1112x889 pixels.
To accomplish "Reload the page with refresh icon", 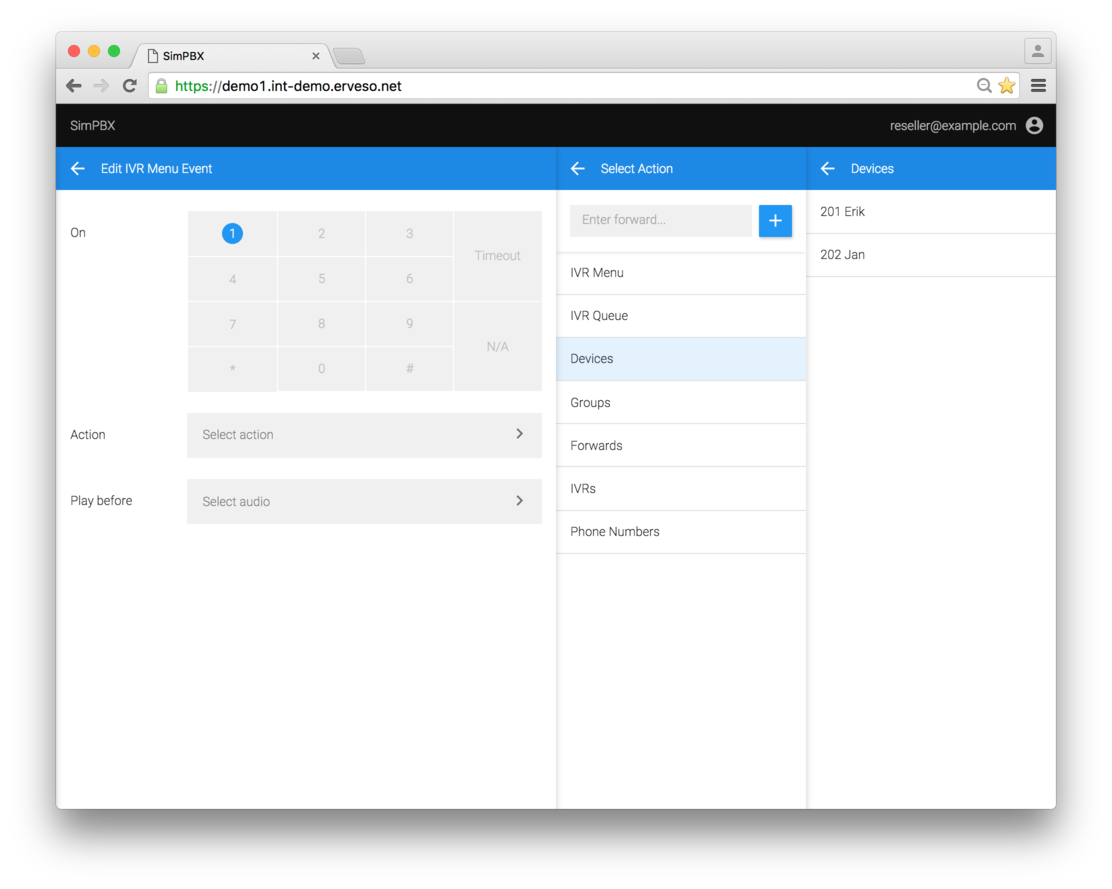I will tap(130, 86).
